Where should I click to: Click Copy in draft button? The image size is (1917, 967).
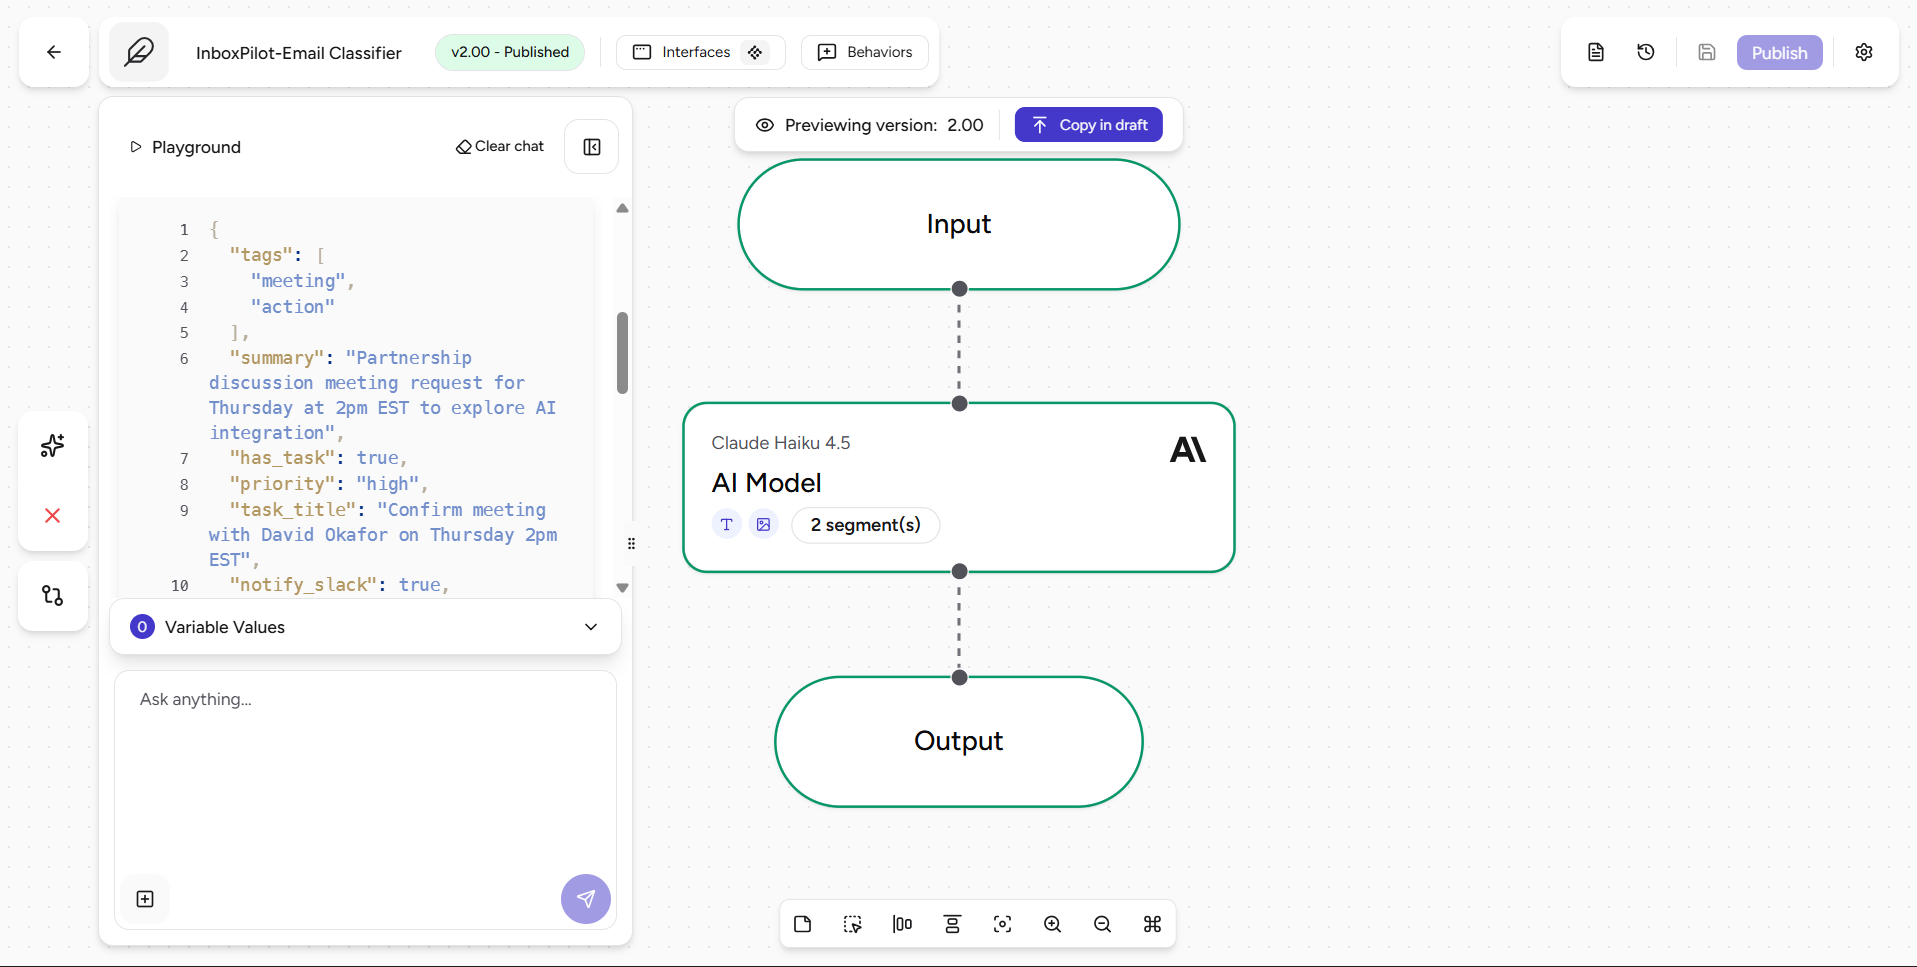(x=1088, y=125)
